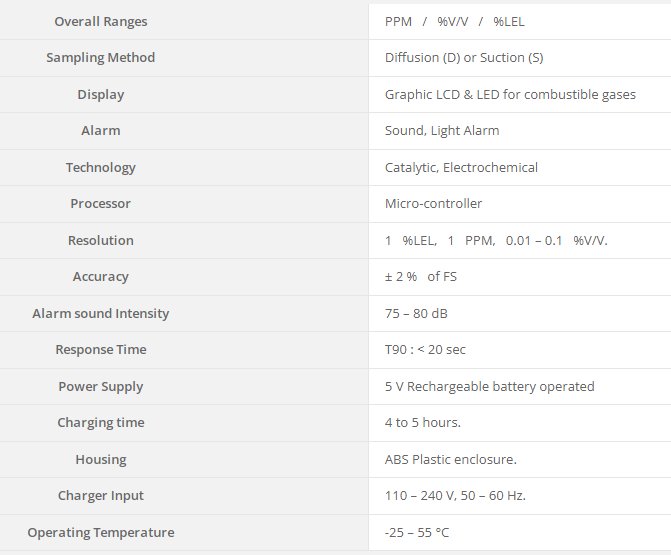The height and width of the screenshot is (555, 671).
Task: Click the Alarm row label
Action: click(101, 131)
